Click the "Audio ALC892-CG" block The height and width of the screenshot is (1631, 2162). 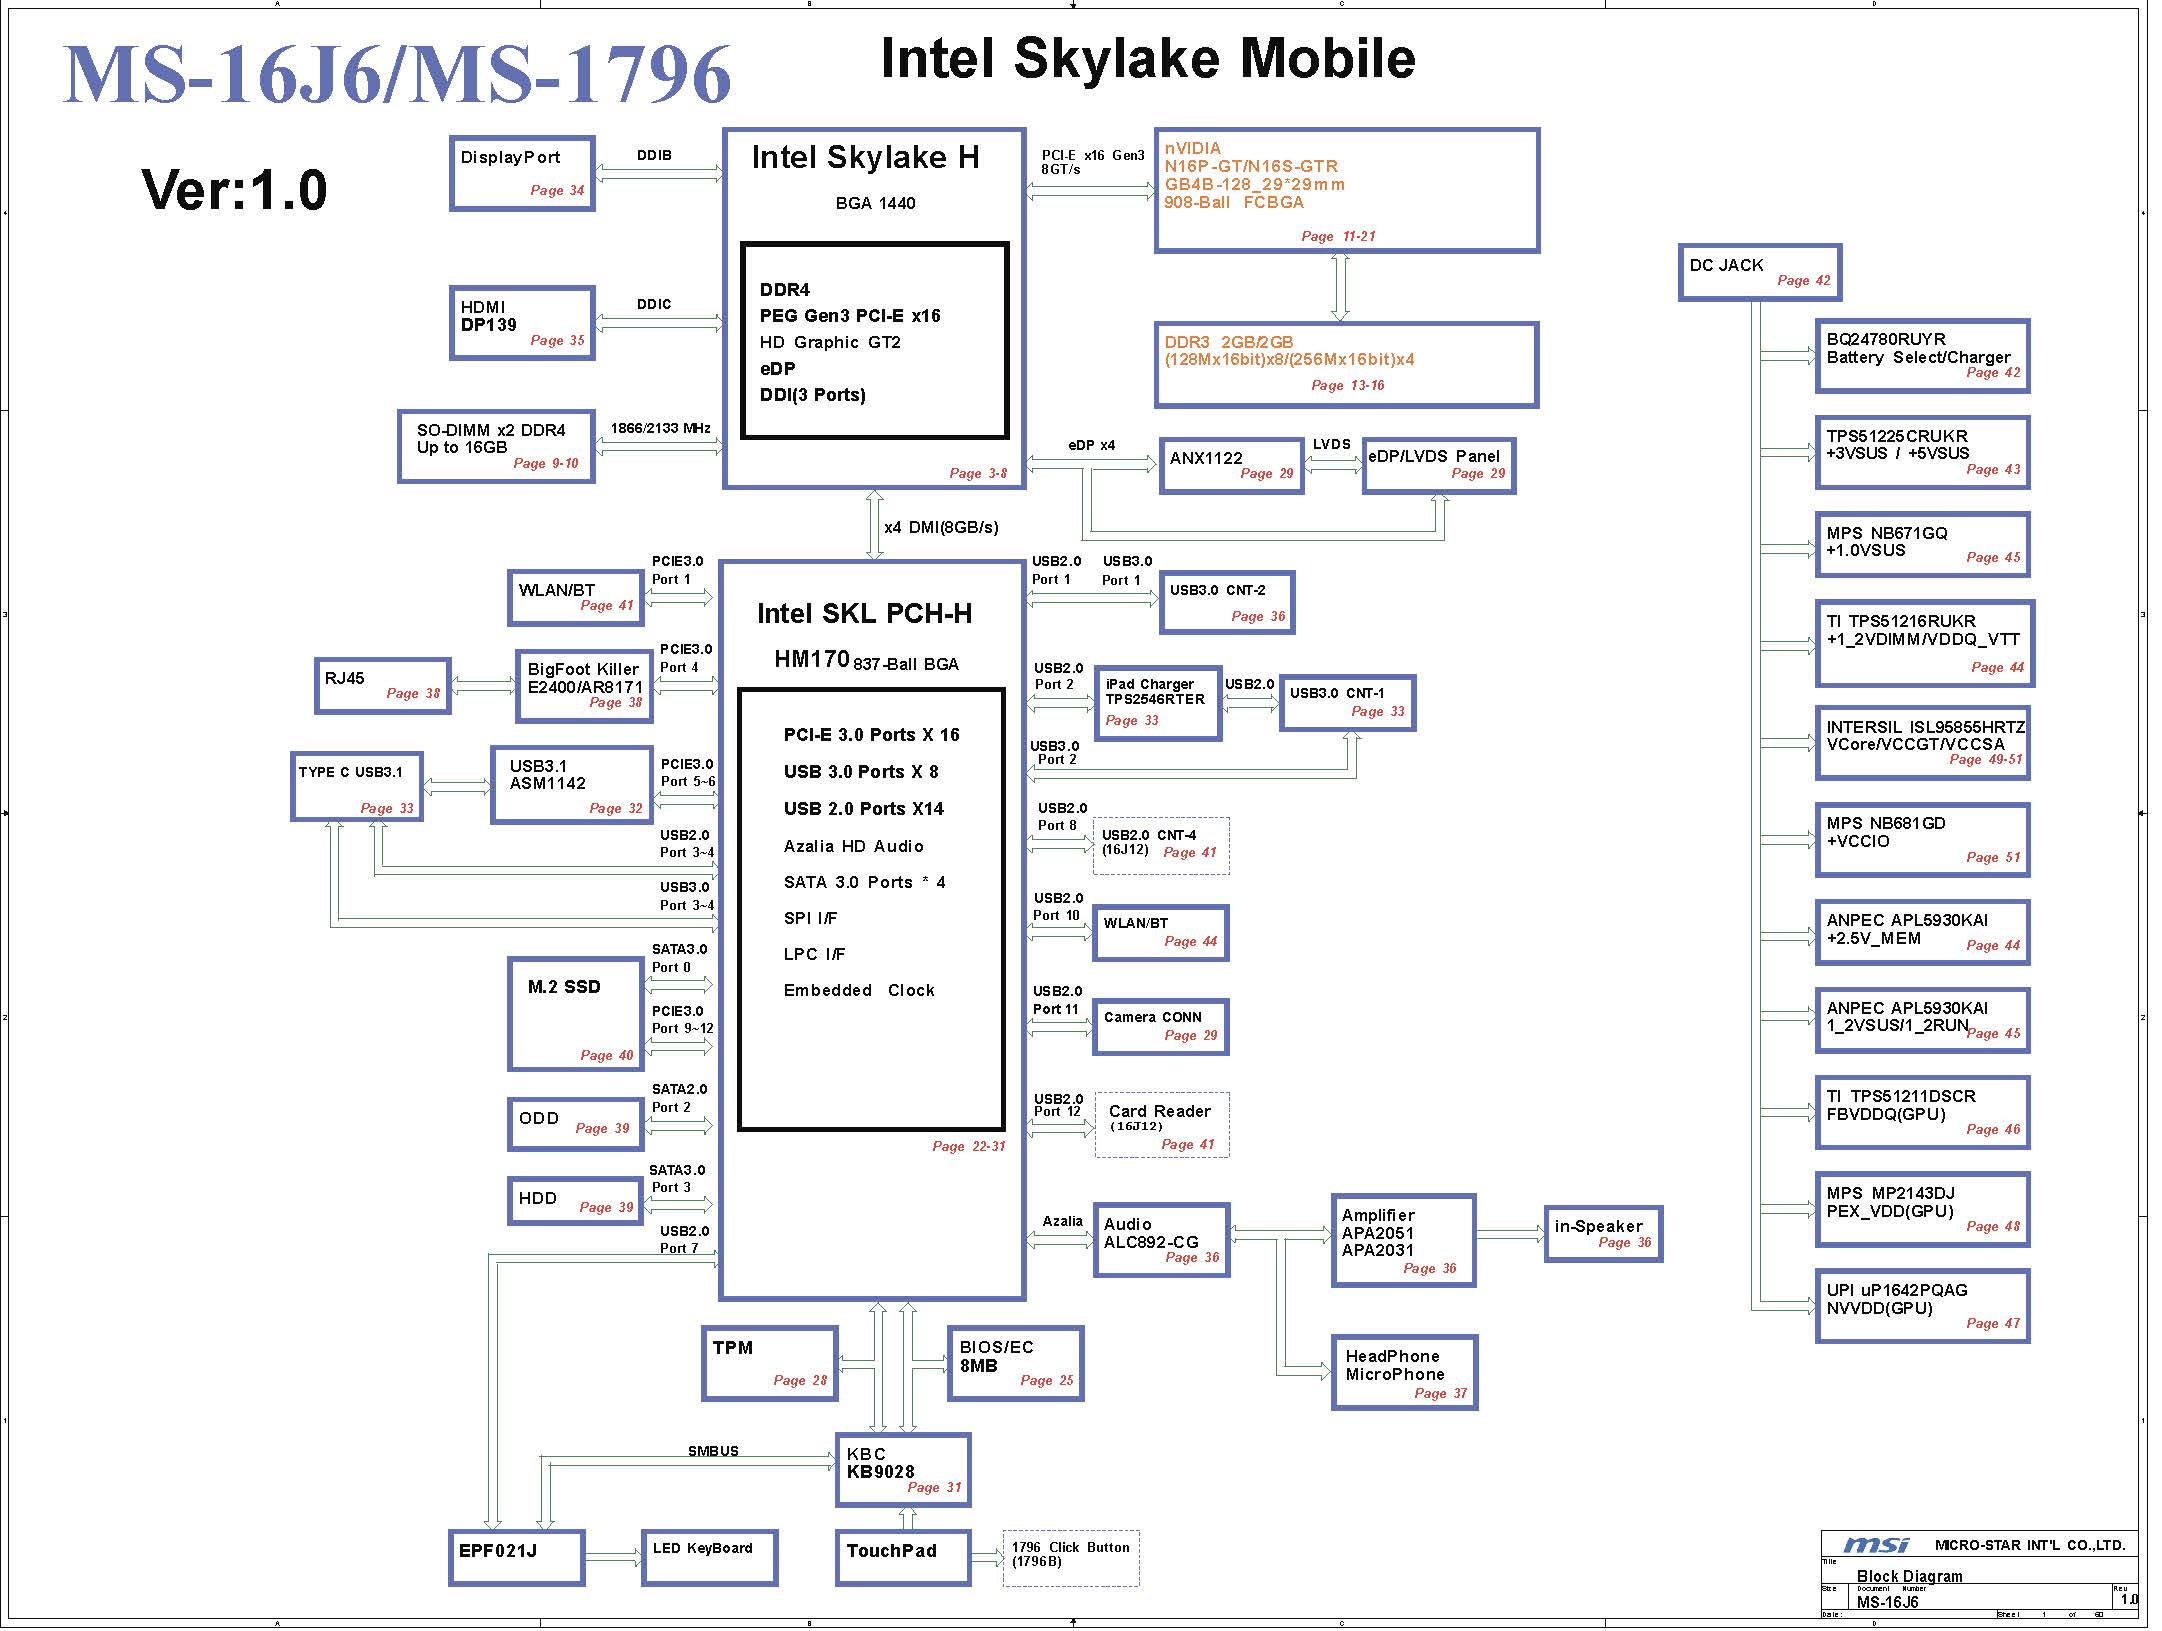1161,1240
